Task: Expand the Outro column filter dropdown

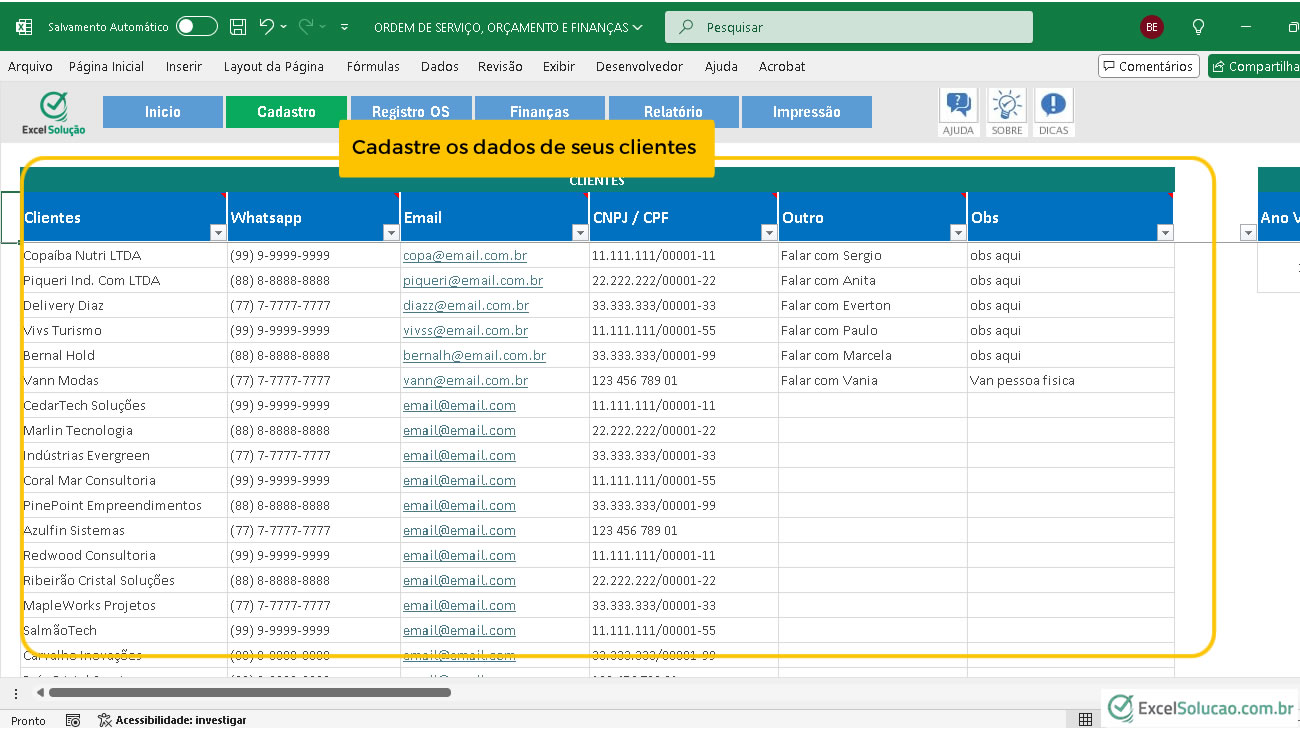Action: [958, 233]
